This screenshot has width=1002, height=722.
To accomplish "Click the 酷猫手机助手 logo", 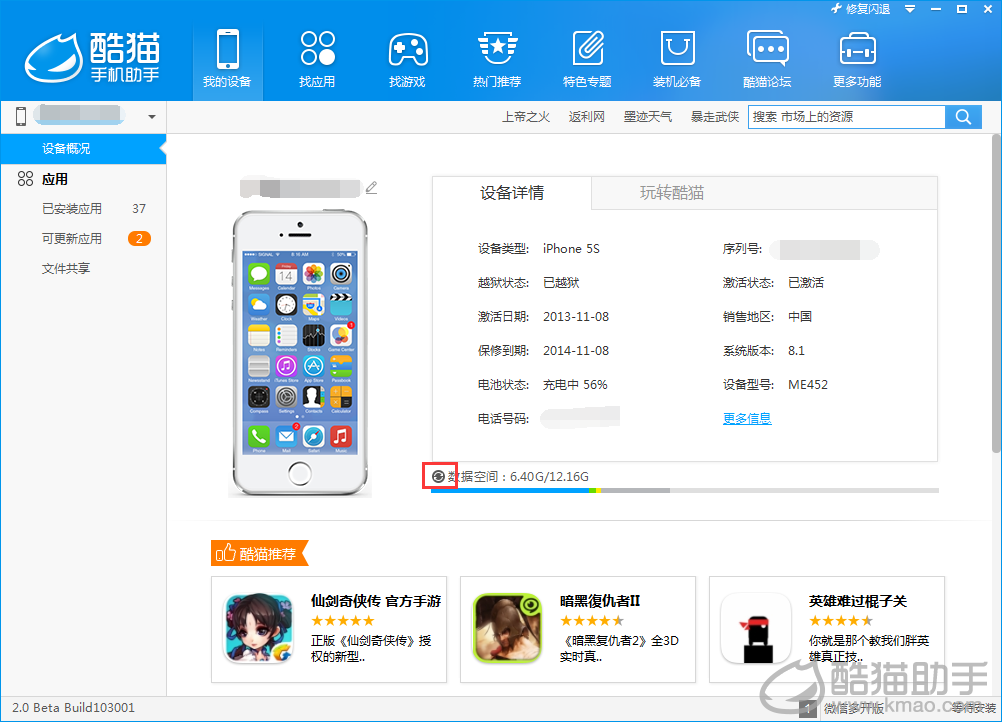I will (x=93, y=58).
